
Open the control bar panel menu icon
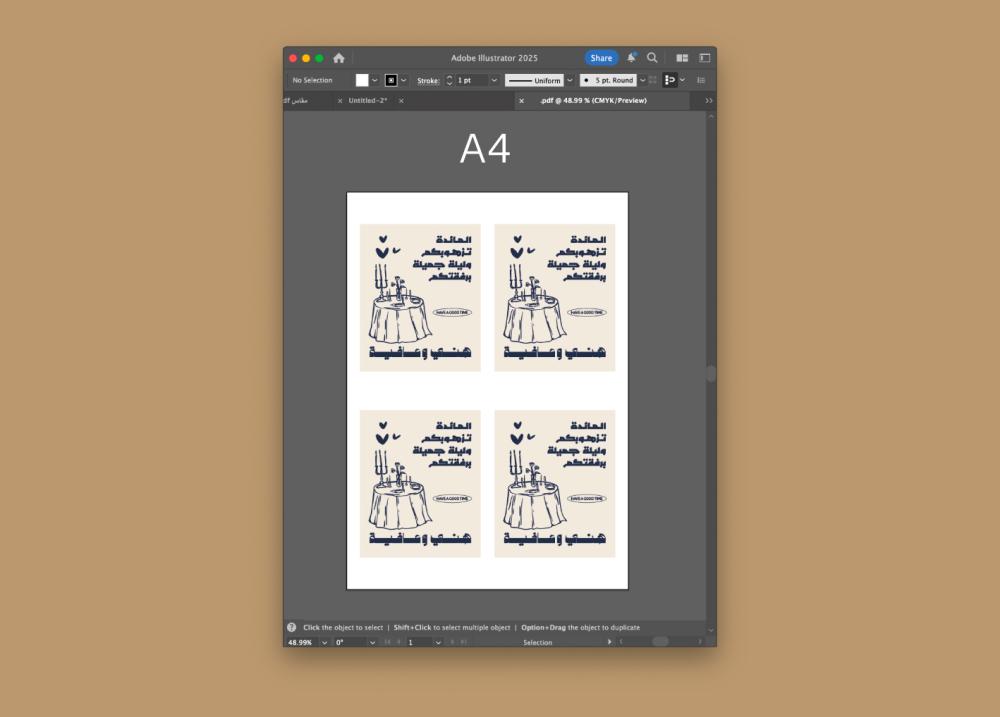[701, 80]
